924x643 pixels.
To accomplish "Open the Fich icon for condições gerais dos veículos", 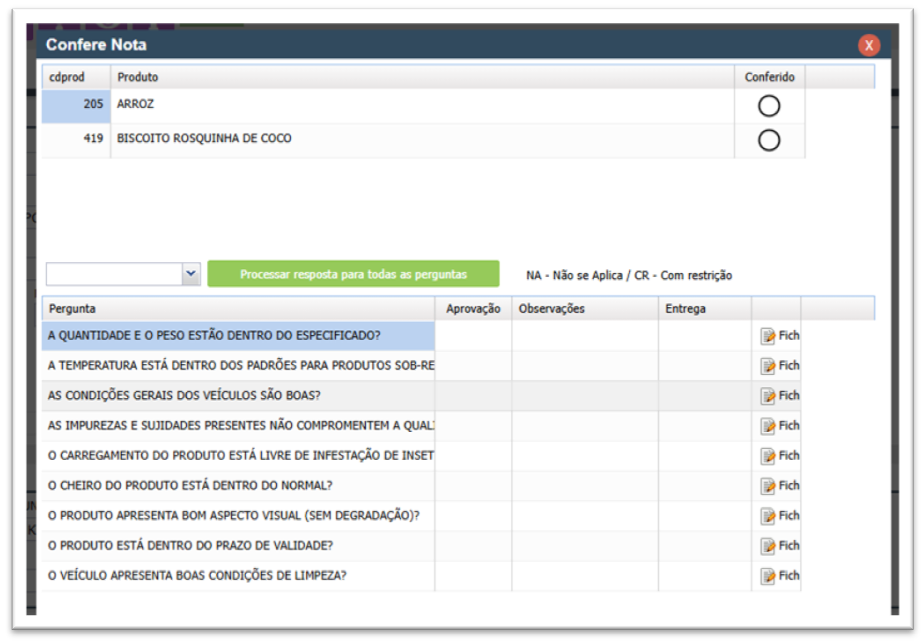I will click(768, 396).
